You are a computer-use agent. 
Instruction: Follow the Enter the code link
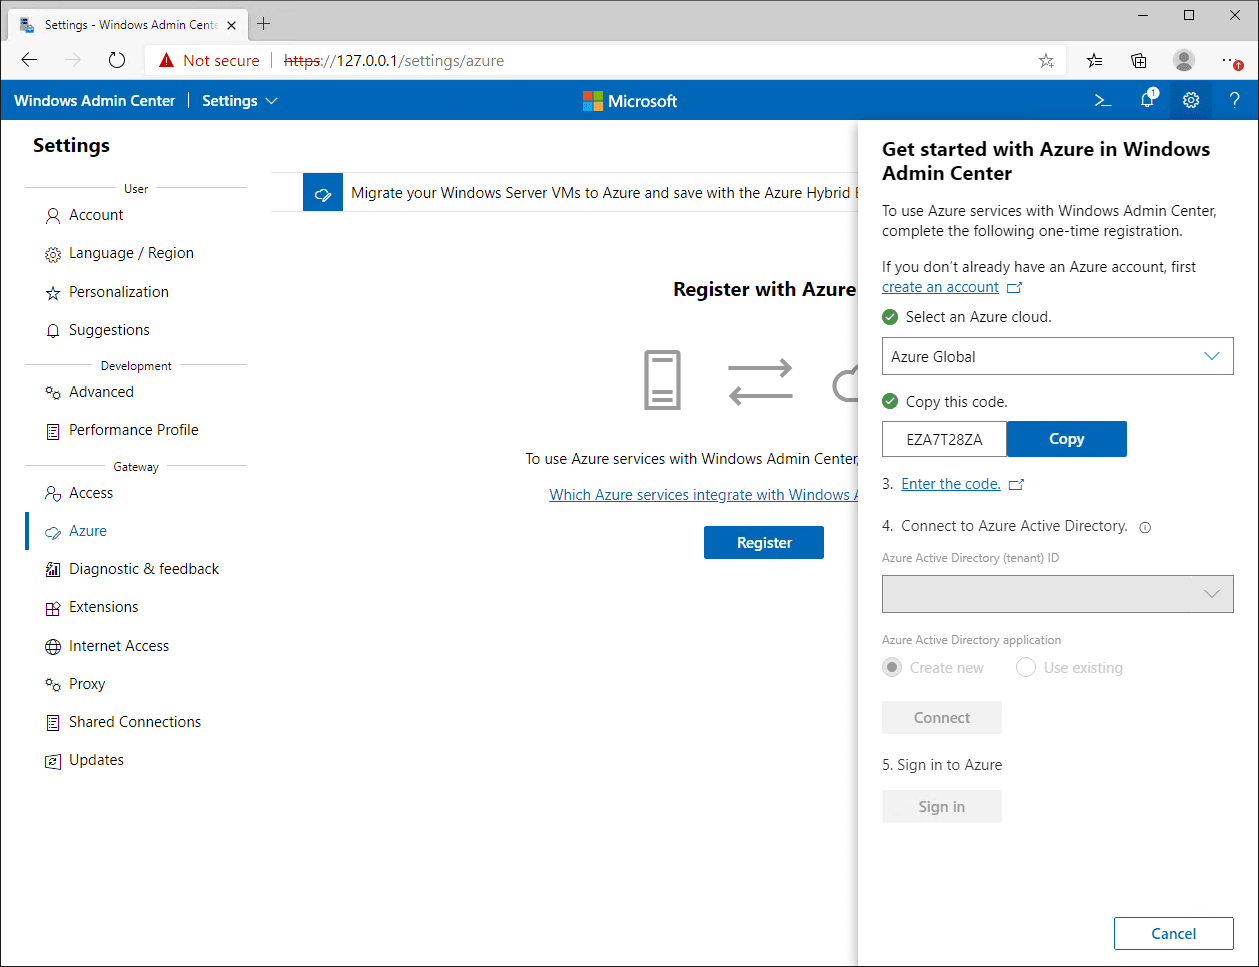(951, 484)
